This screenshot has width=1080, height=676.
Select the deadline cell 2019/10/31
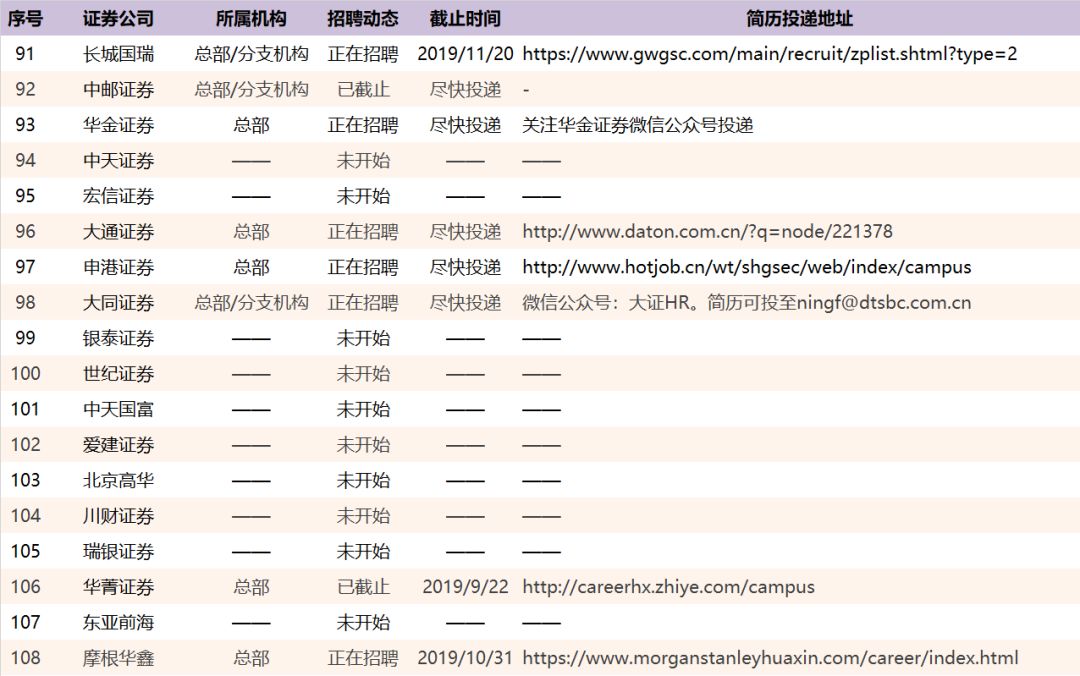(466, 657)
